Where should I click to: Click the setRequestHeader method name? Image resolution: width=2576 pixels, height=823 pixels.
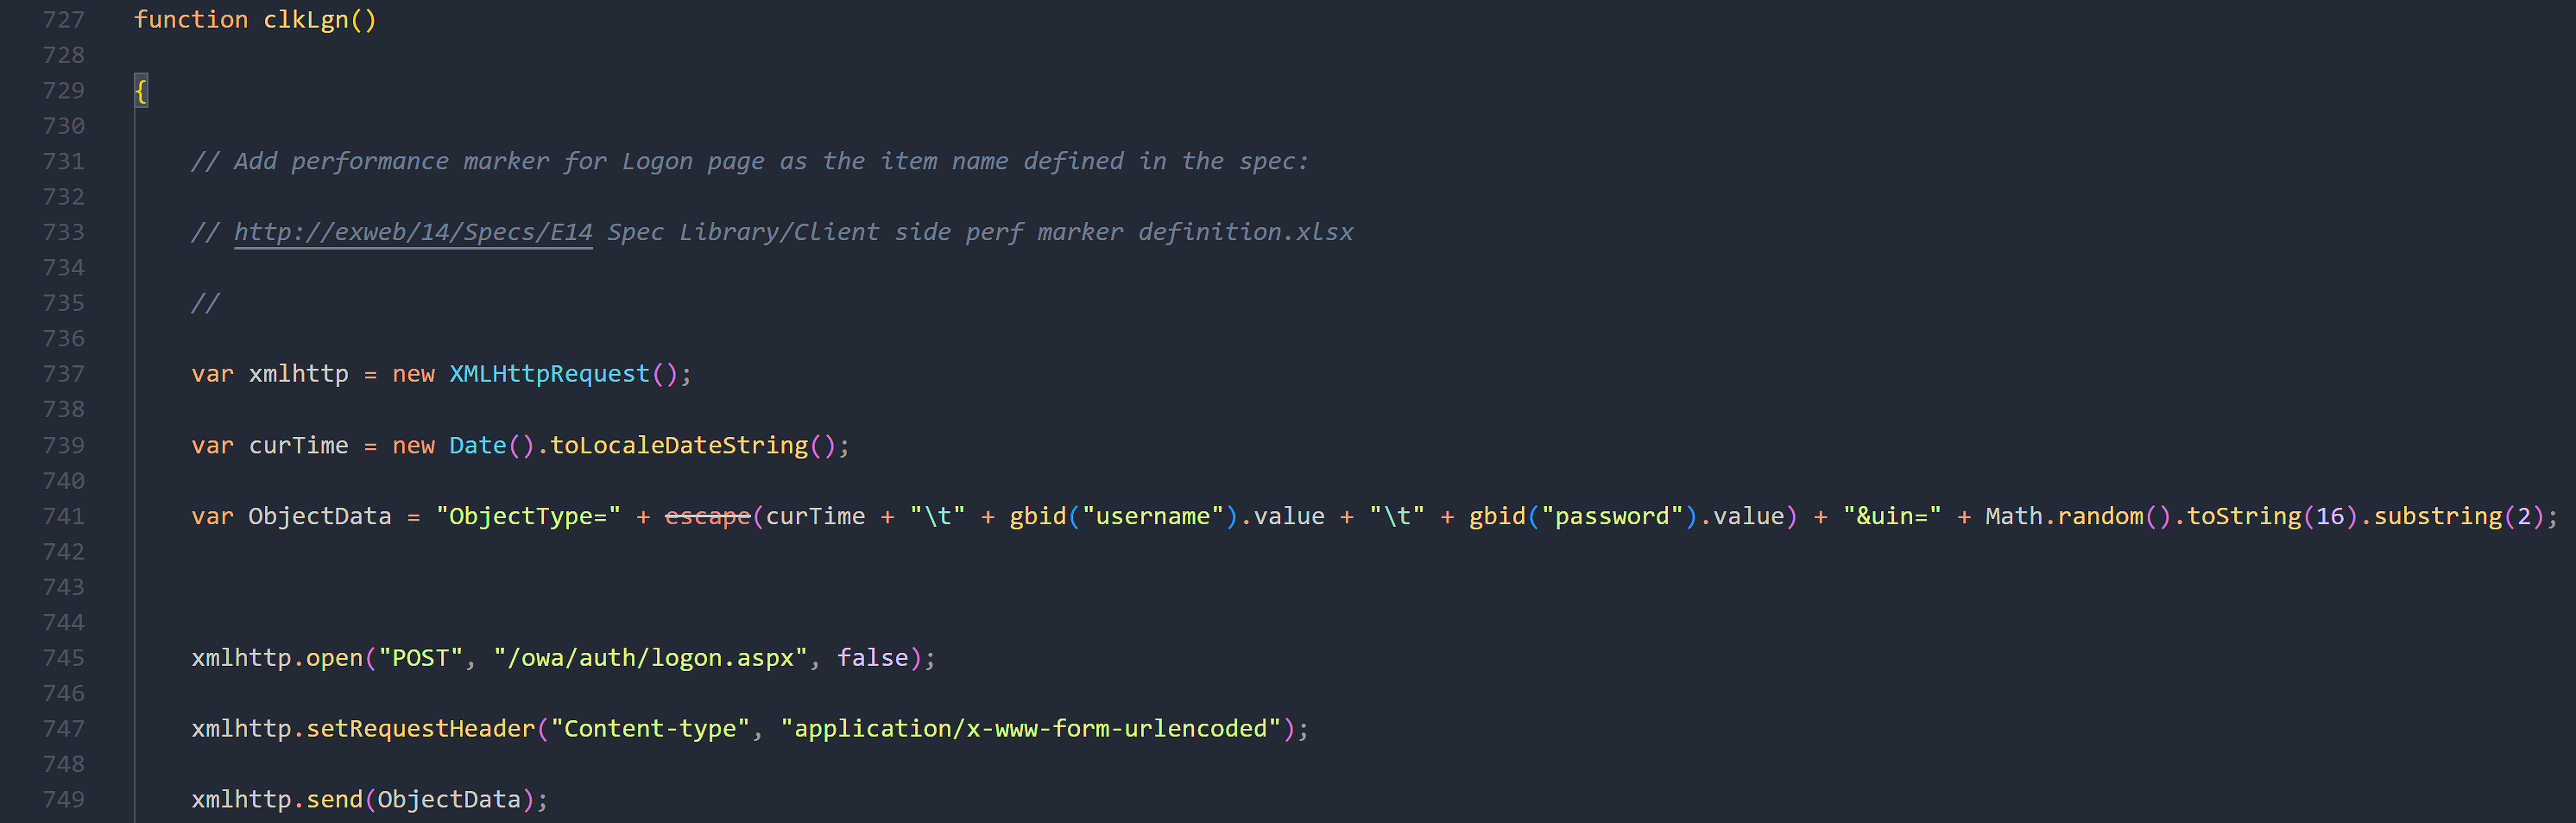coord(420,729)
